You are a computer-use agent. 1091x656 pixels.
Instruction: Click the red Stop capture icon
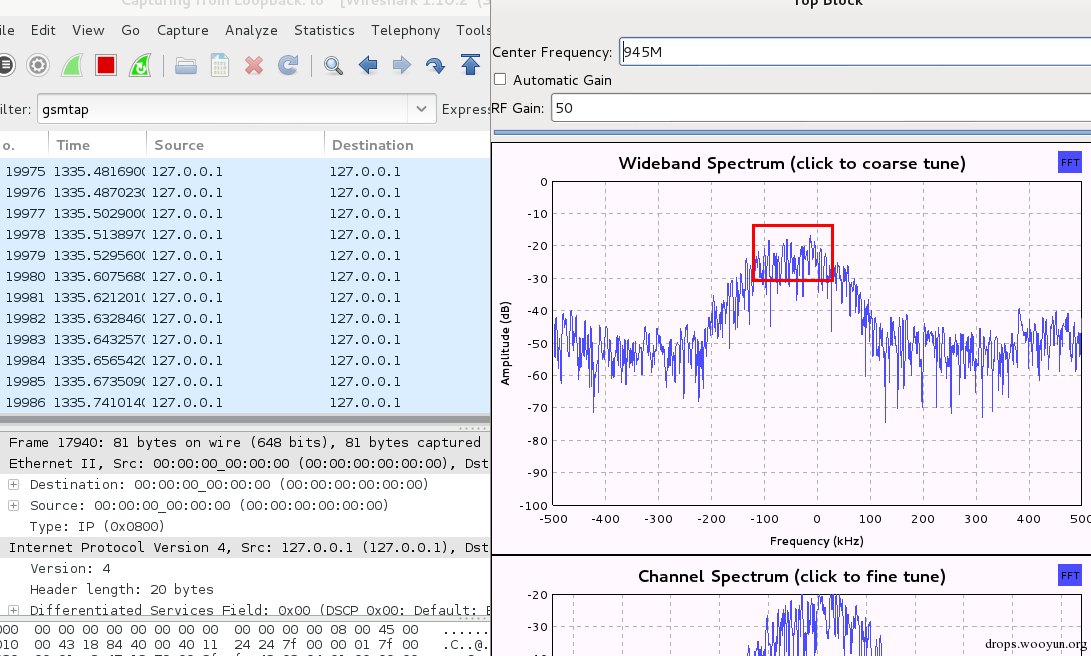tap(106, 66)
